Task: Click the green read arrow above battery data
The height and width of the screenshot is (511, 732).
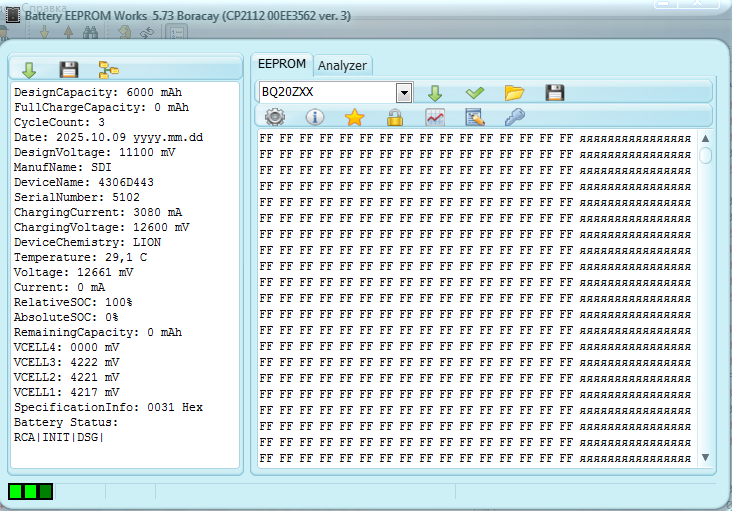Action: coord(29,69)
